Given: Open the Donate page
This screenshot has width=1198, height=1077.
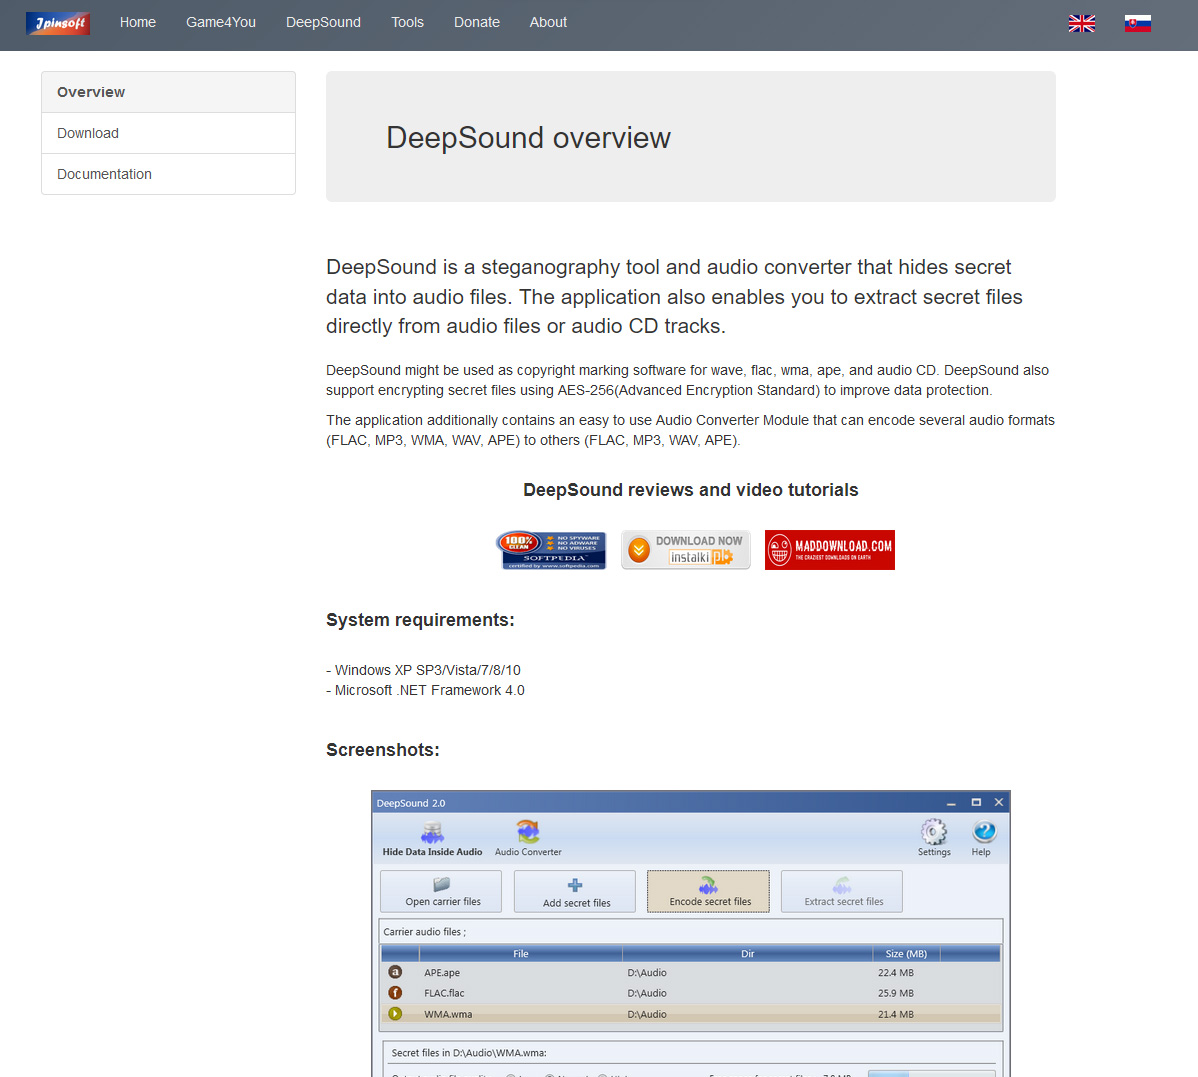Looking at the screenshot, I should pos(477,22).
